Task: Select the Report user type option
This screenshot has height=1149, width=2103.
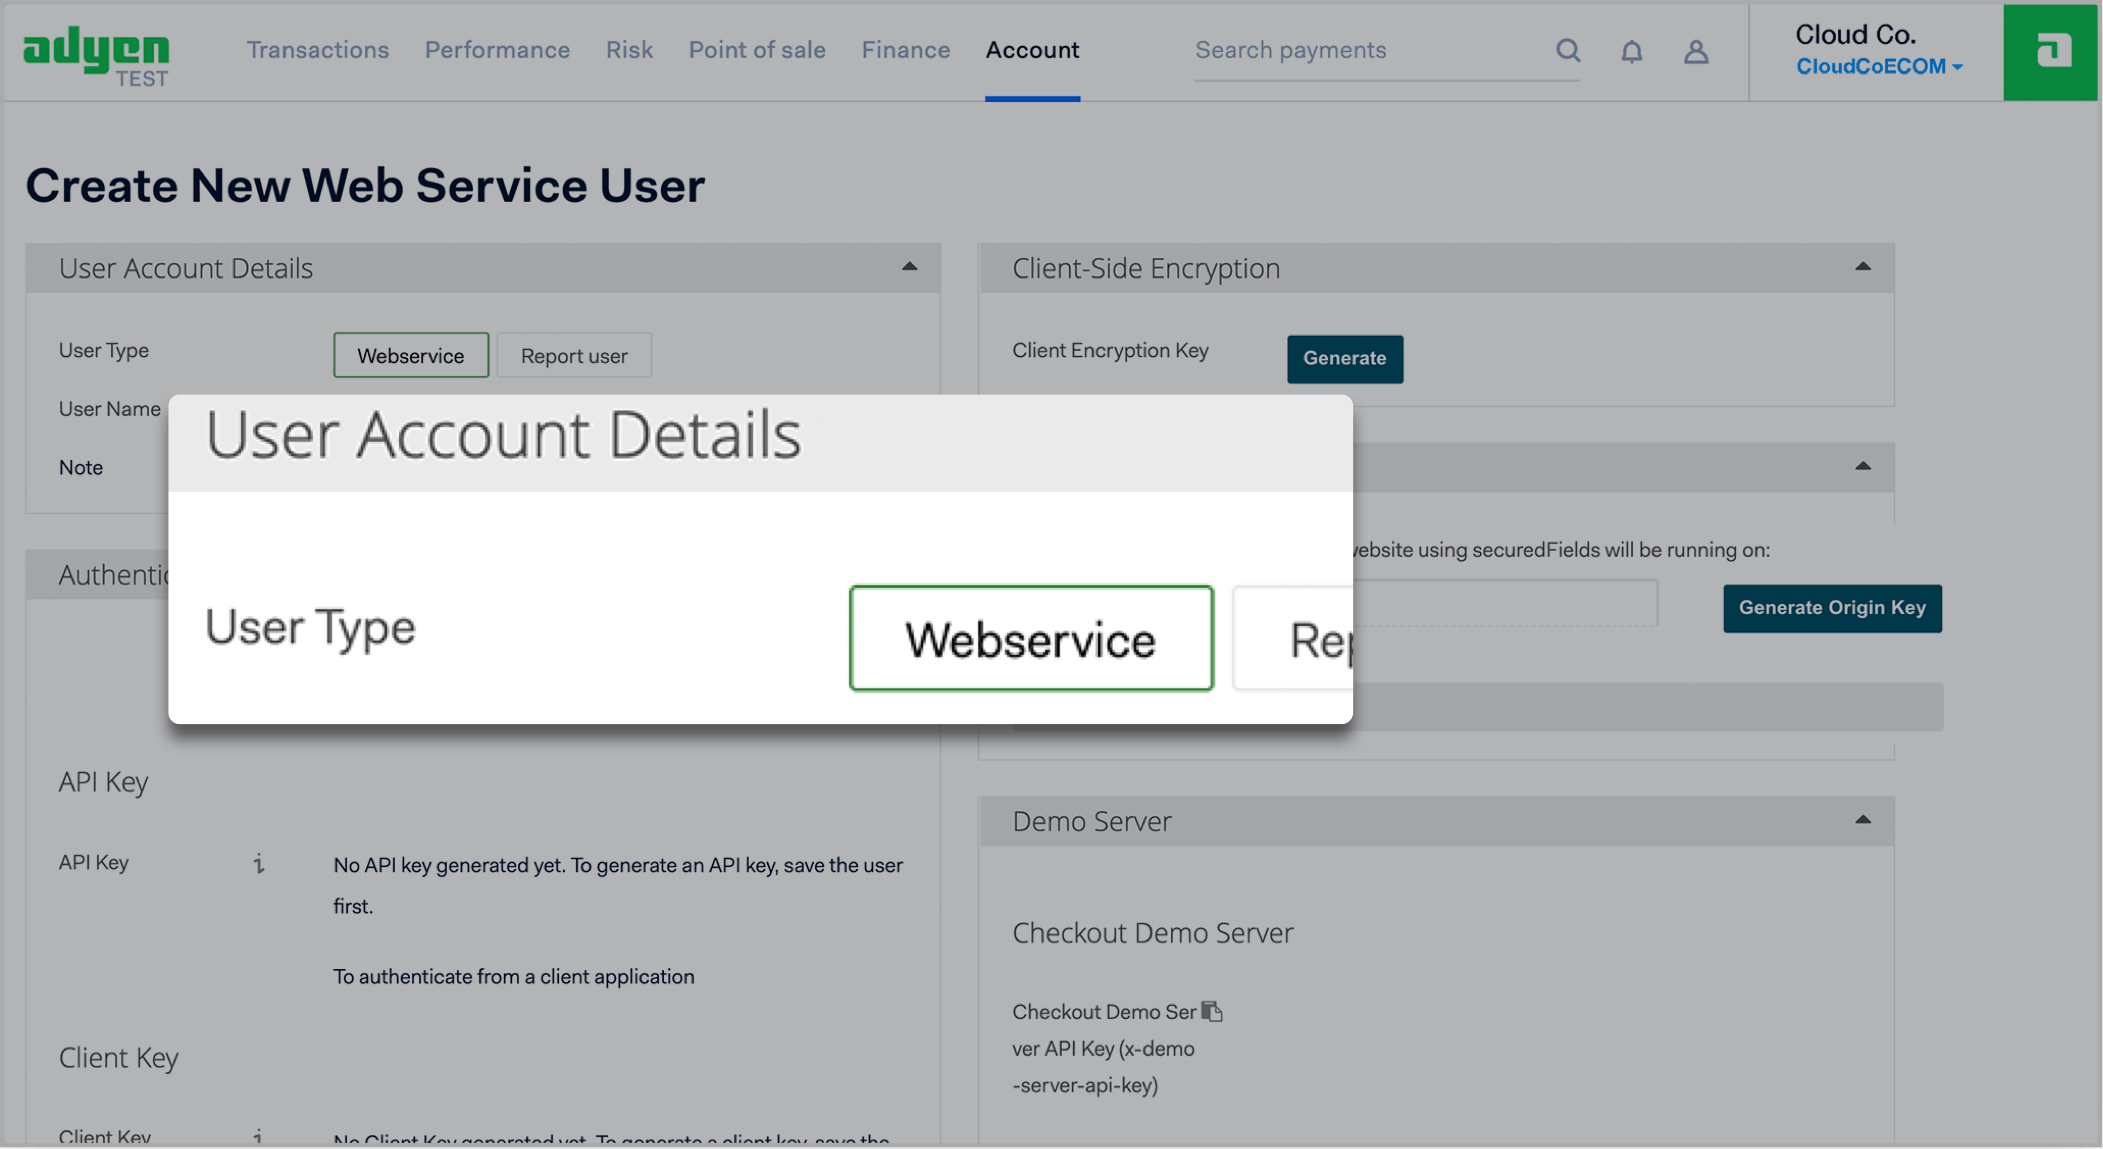Action: coord(574,356)
